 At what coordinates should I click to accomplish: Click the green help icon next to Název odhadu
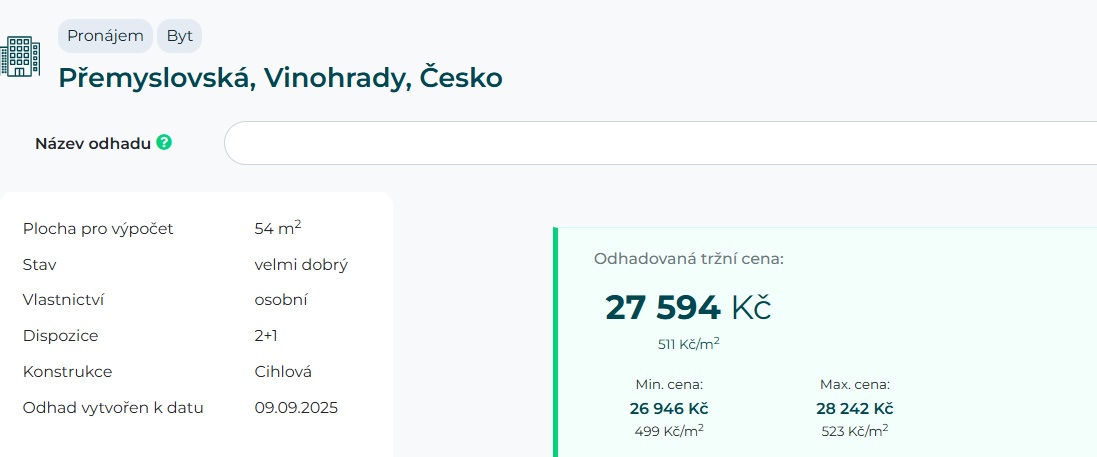[164, 143]
